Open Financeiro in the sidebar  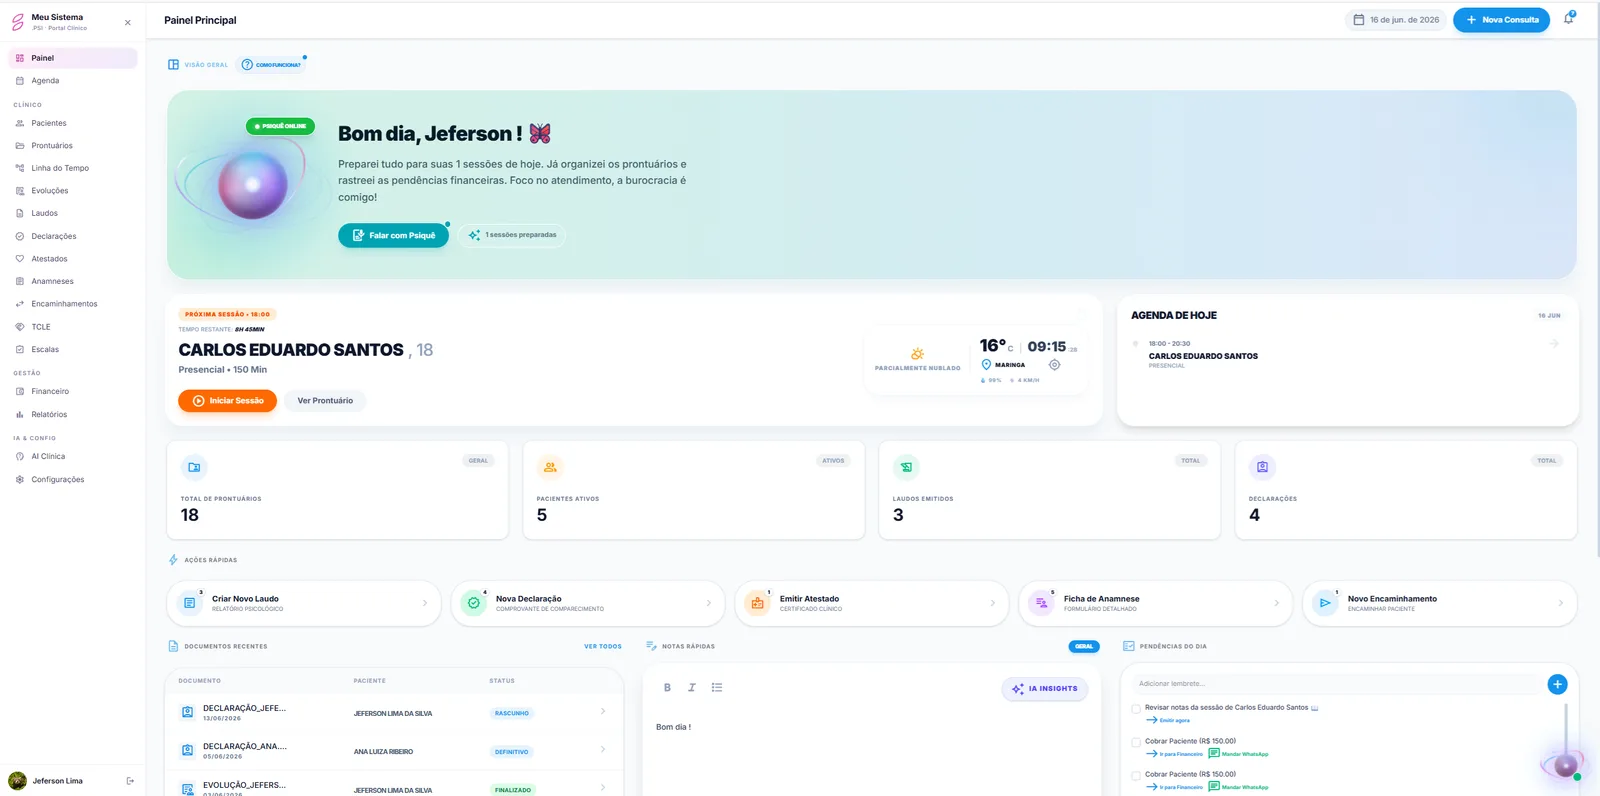click(73, 391)
